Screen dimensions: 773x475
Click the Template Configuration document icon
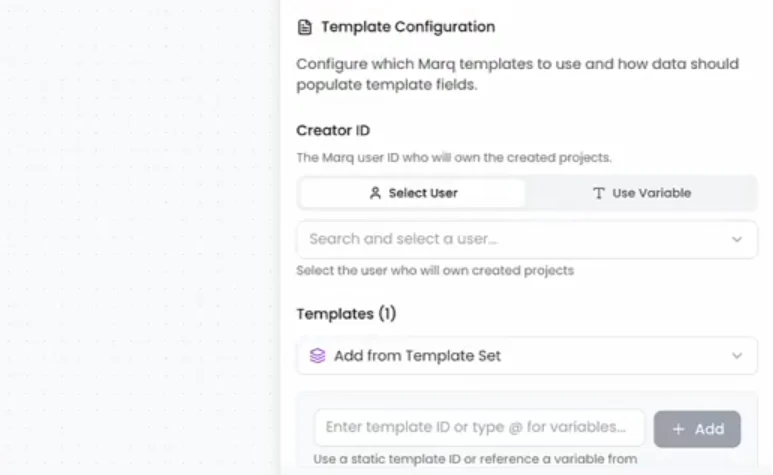click(305, 27)
